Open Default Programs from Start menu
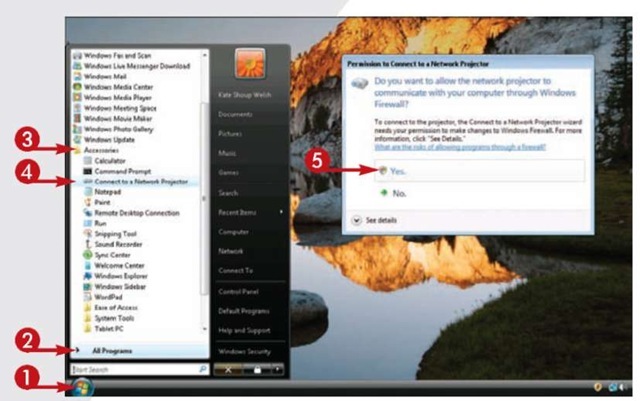Screen dimensions: 640x401 click(x=244, y=311)
